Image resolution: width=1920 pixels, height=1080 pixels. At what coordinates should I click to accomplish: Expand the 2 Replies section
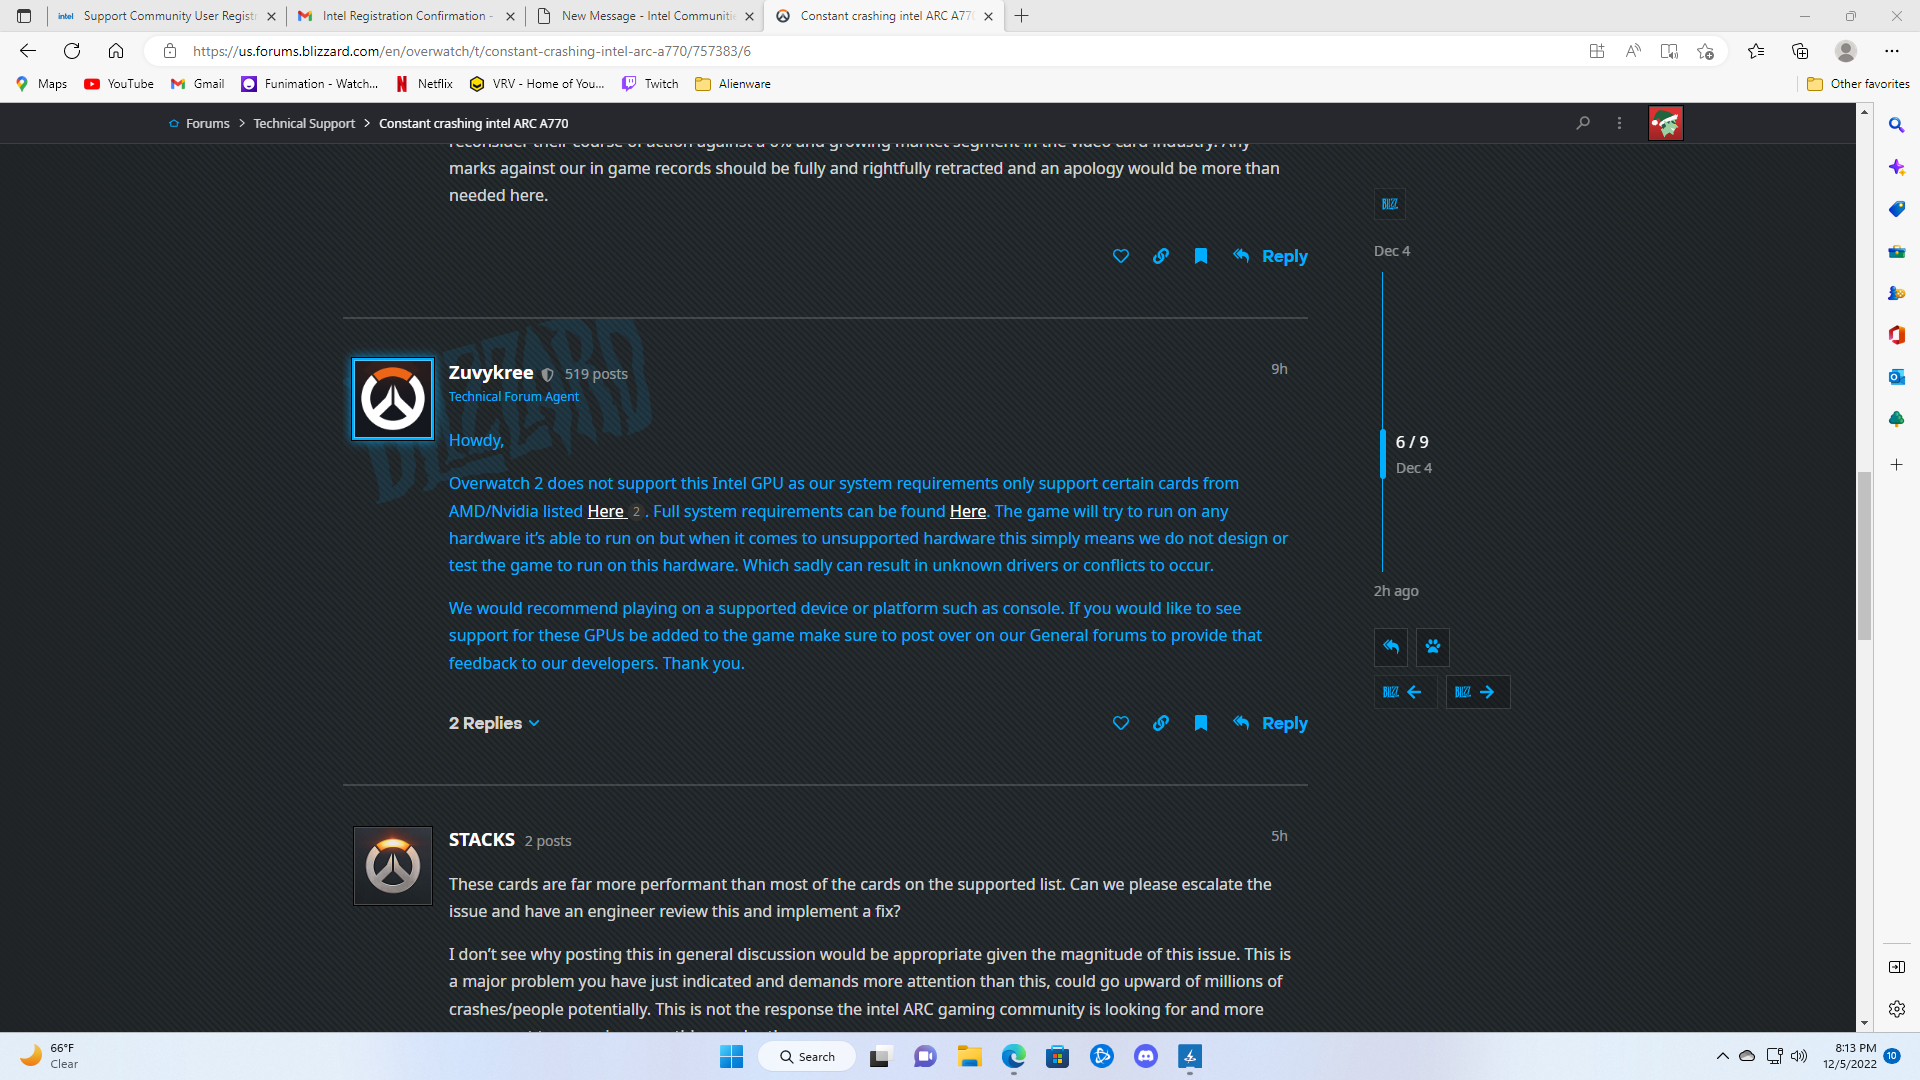click(x=494, y=722)
